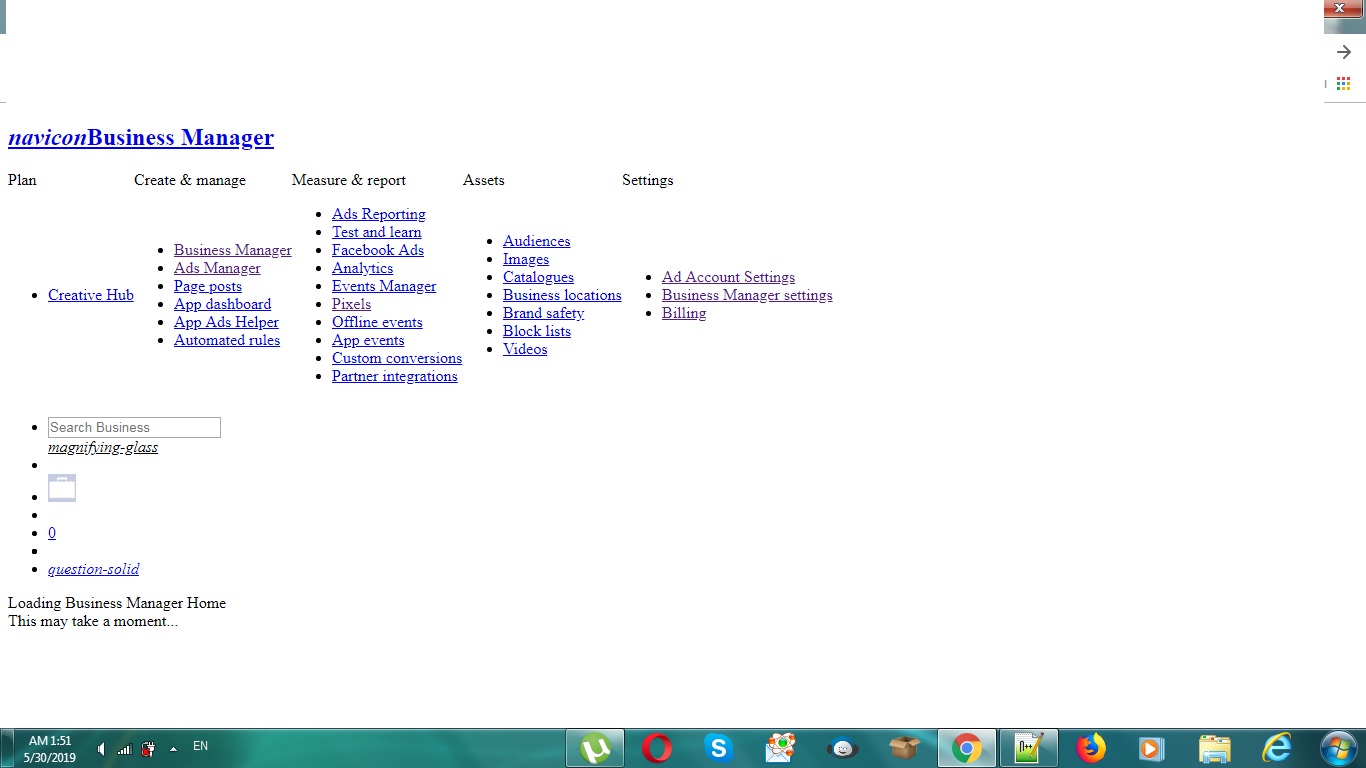The height and width of the screenshot is (768, 1366).
Task: Open the Ads Manager link
Action: [217, 268]
